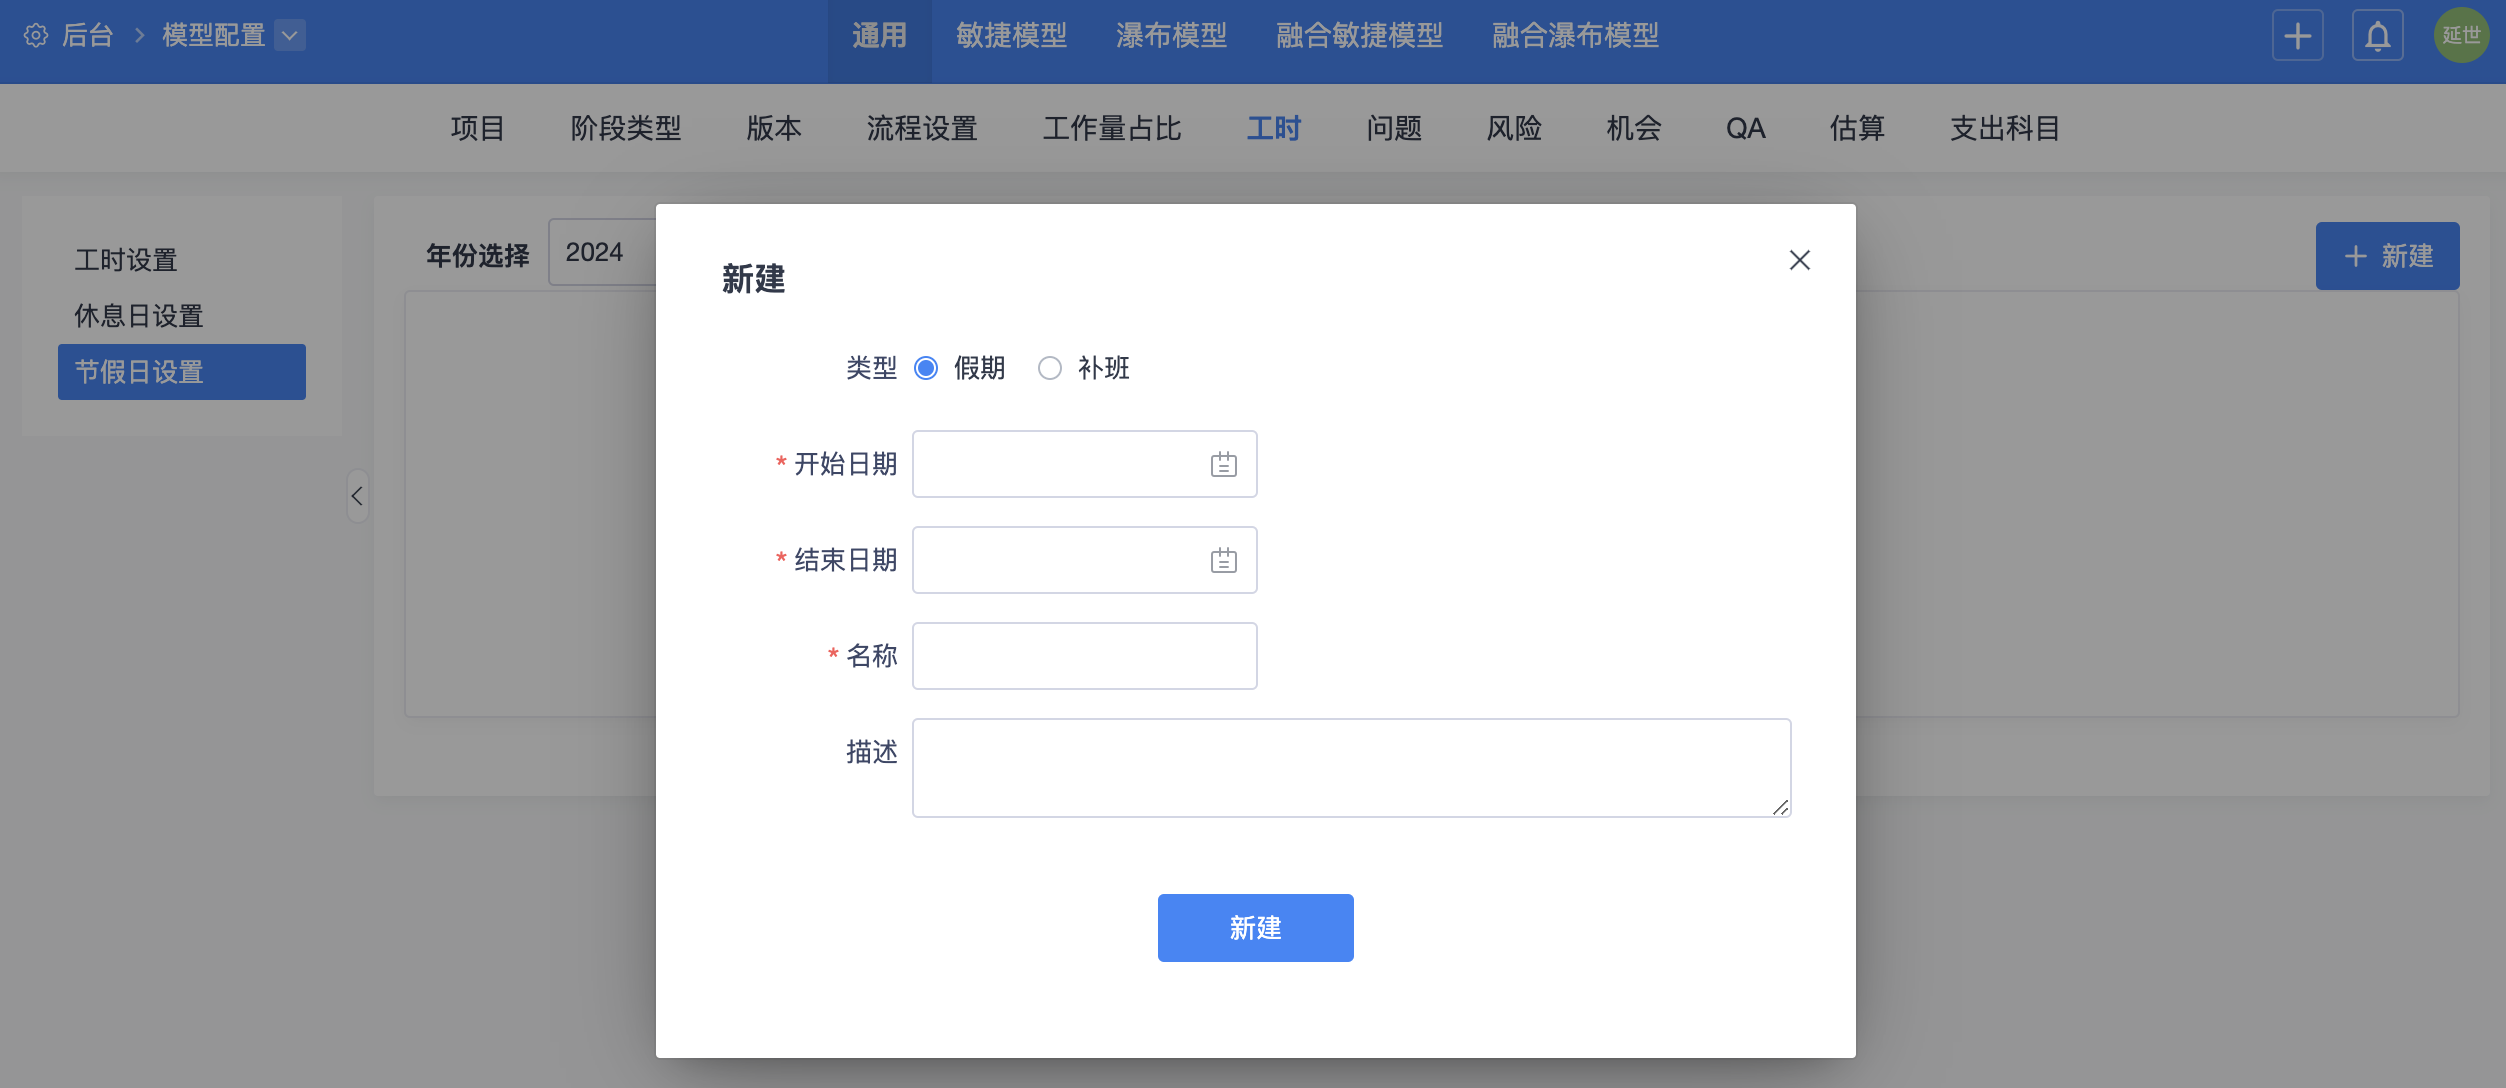Collapse the left sidebar with arrow handle
The height and width of the screenshot is (1088, 2506).
(x=357, y=496)
